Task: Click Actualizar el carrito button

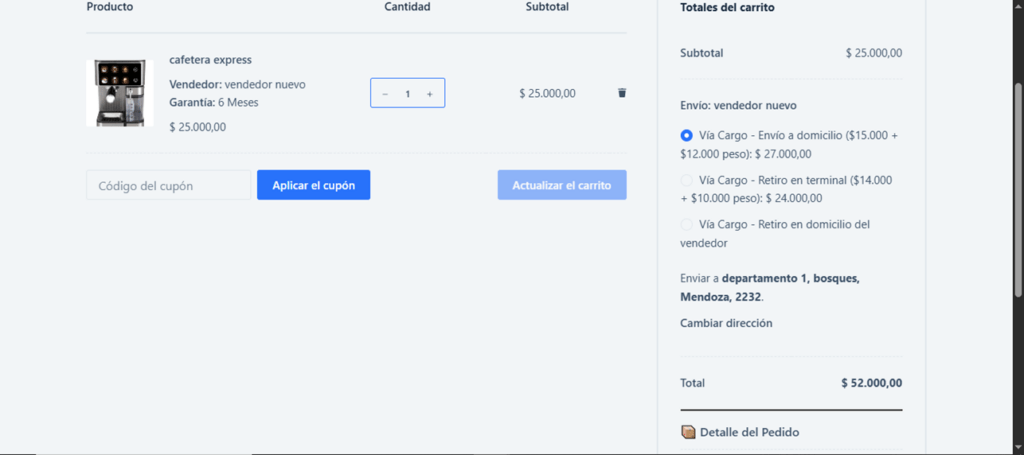Action: [x=562, y=185]
